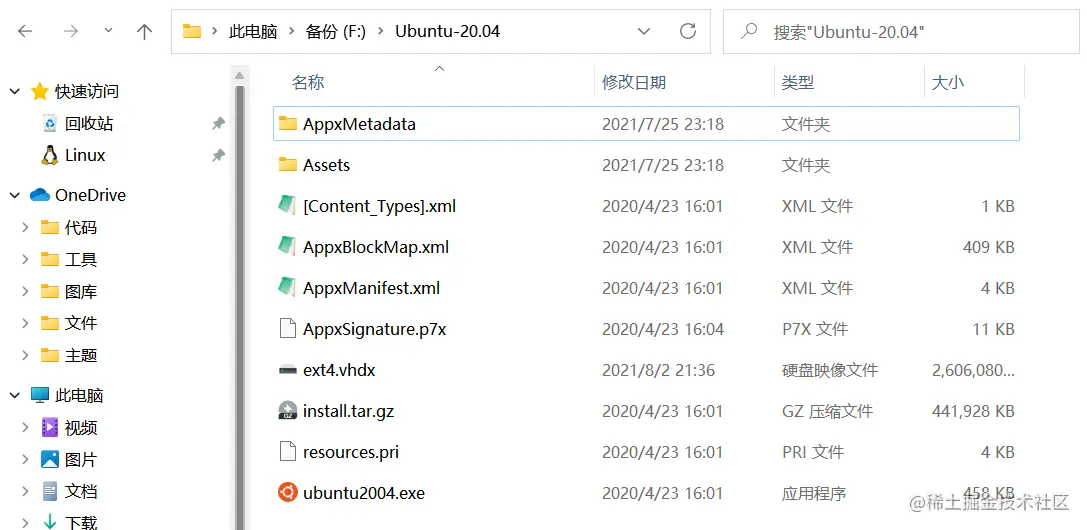Select the AppxMetadata folder icon
Screen dimensions: 1087x530
tap(288, 123)
